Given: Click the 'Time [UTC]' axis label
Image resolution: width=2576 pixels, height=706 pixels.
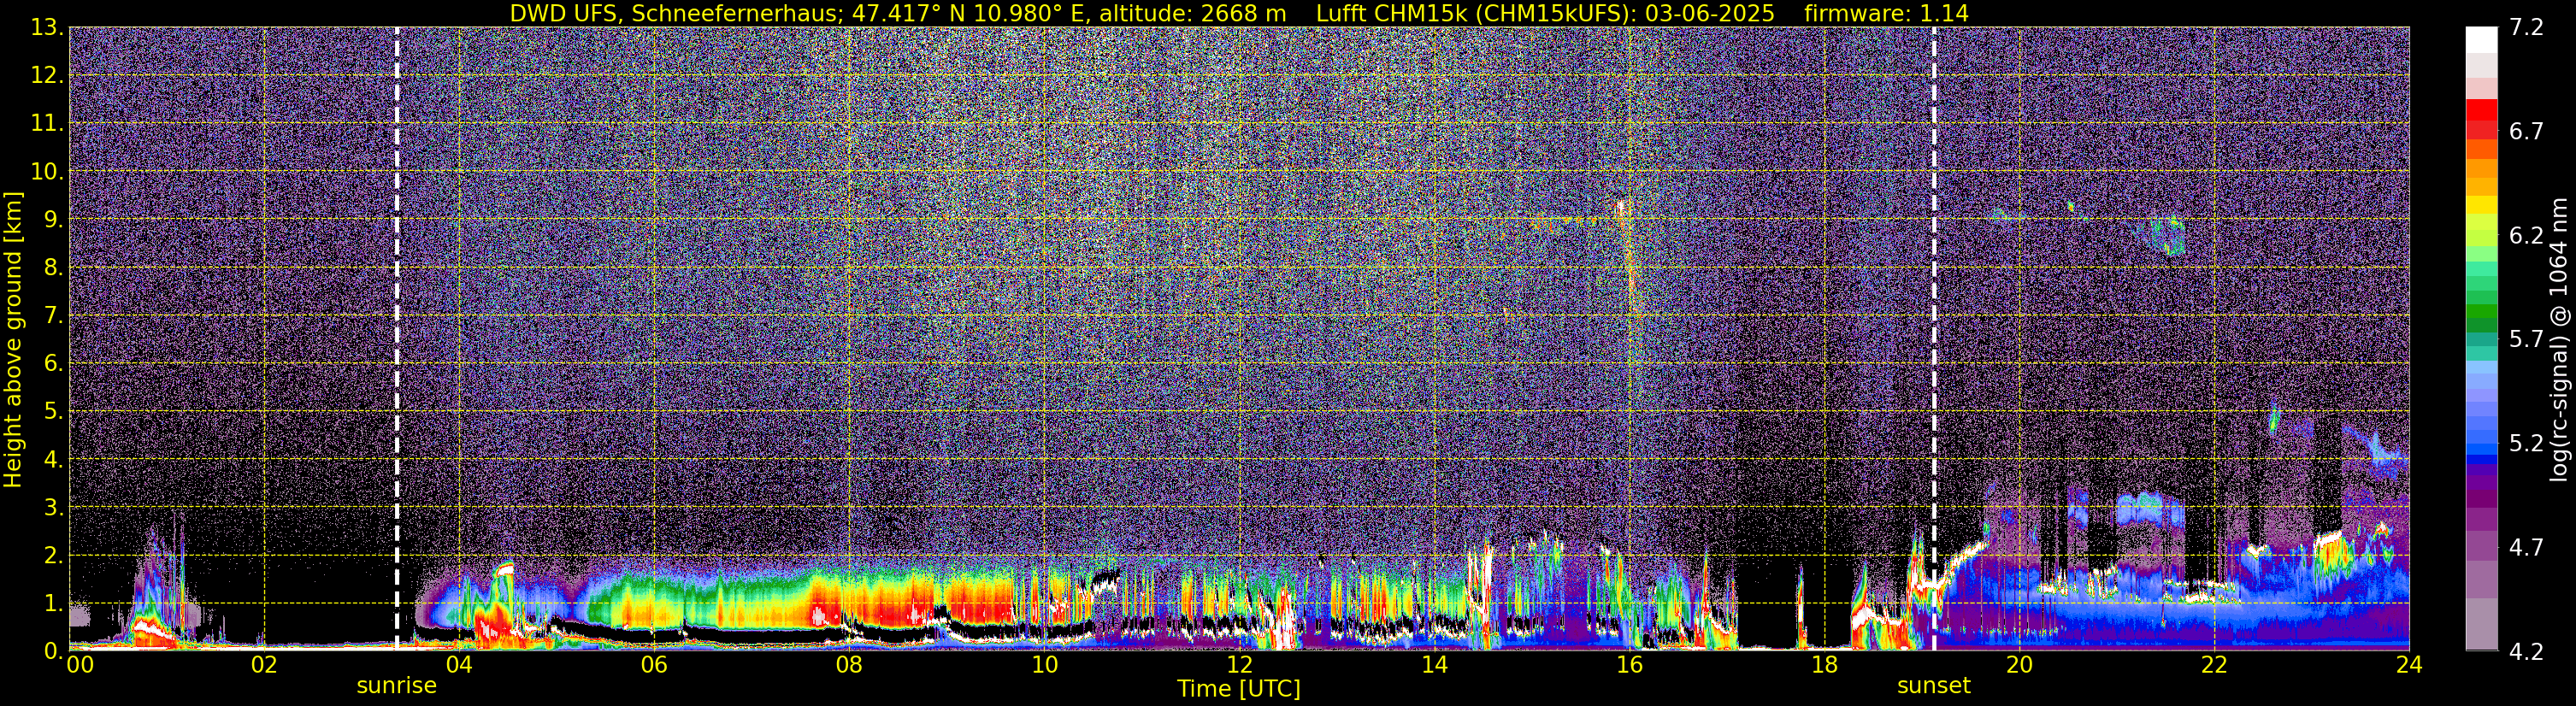Looking at the screenshot, I should (1239, 689).
